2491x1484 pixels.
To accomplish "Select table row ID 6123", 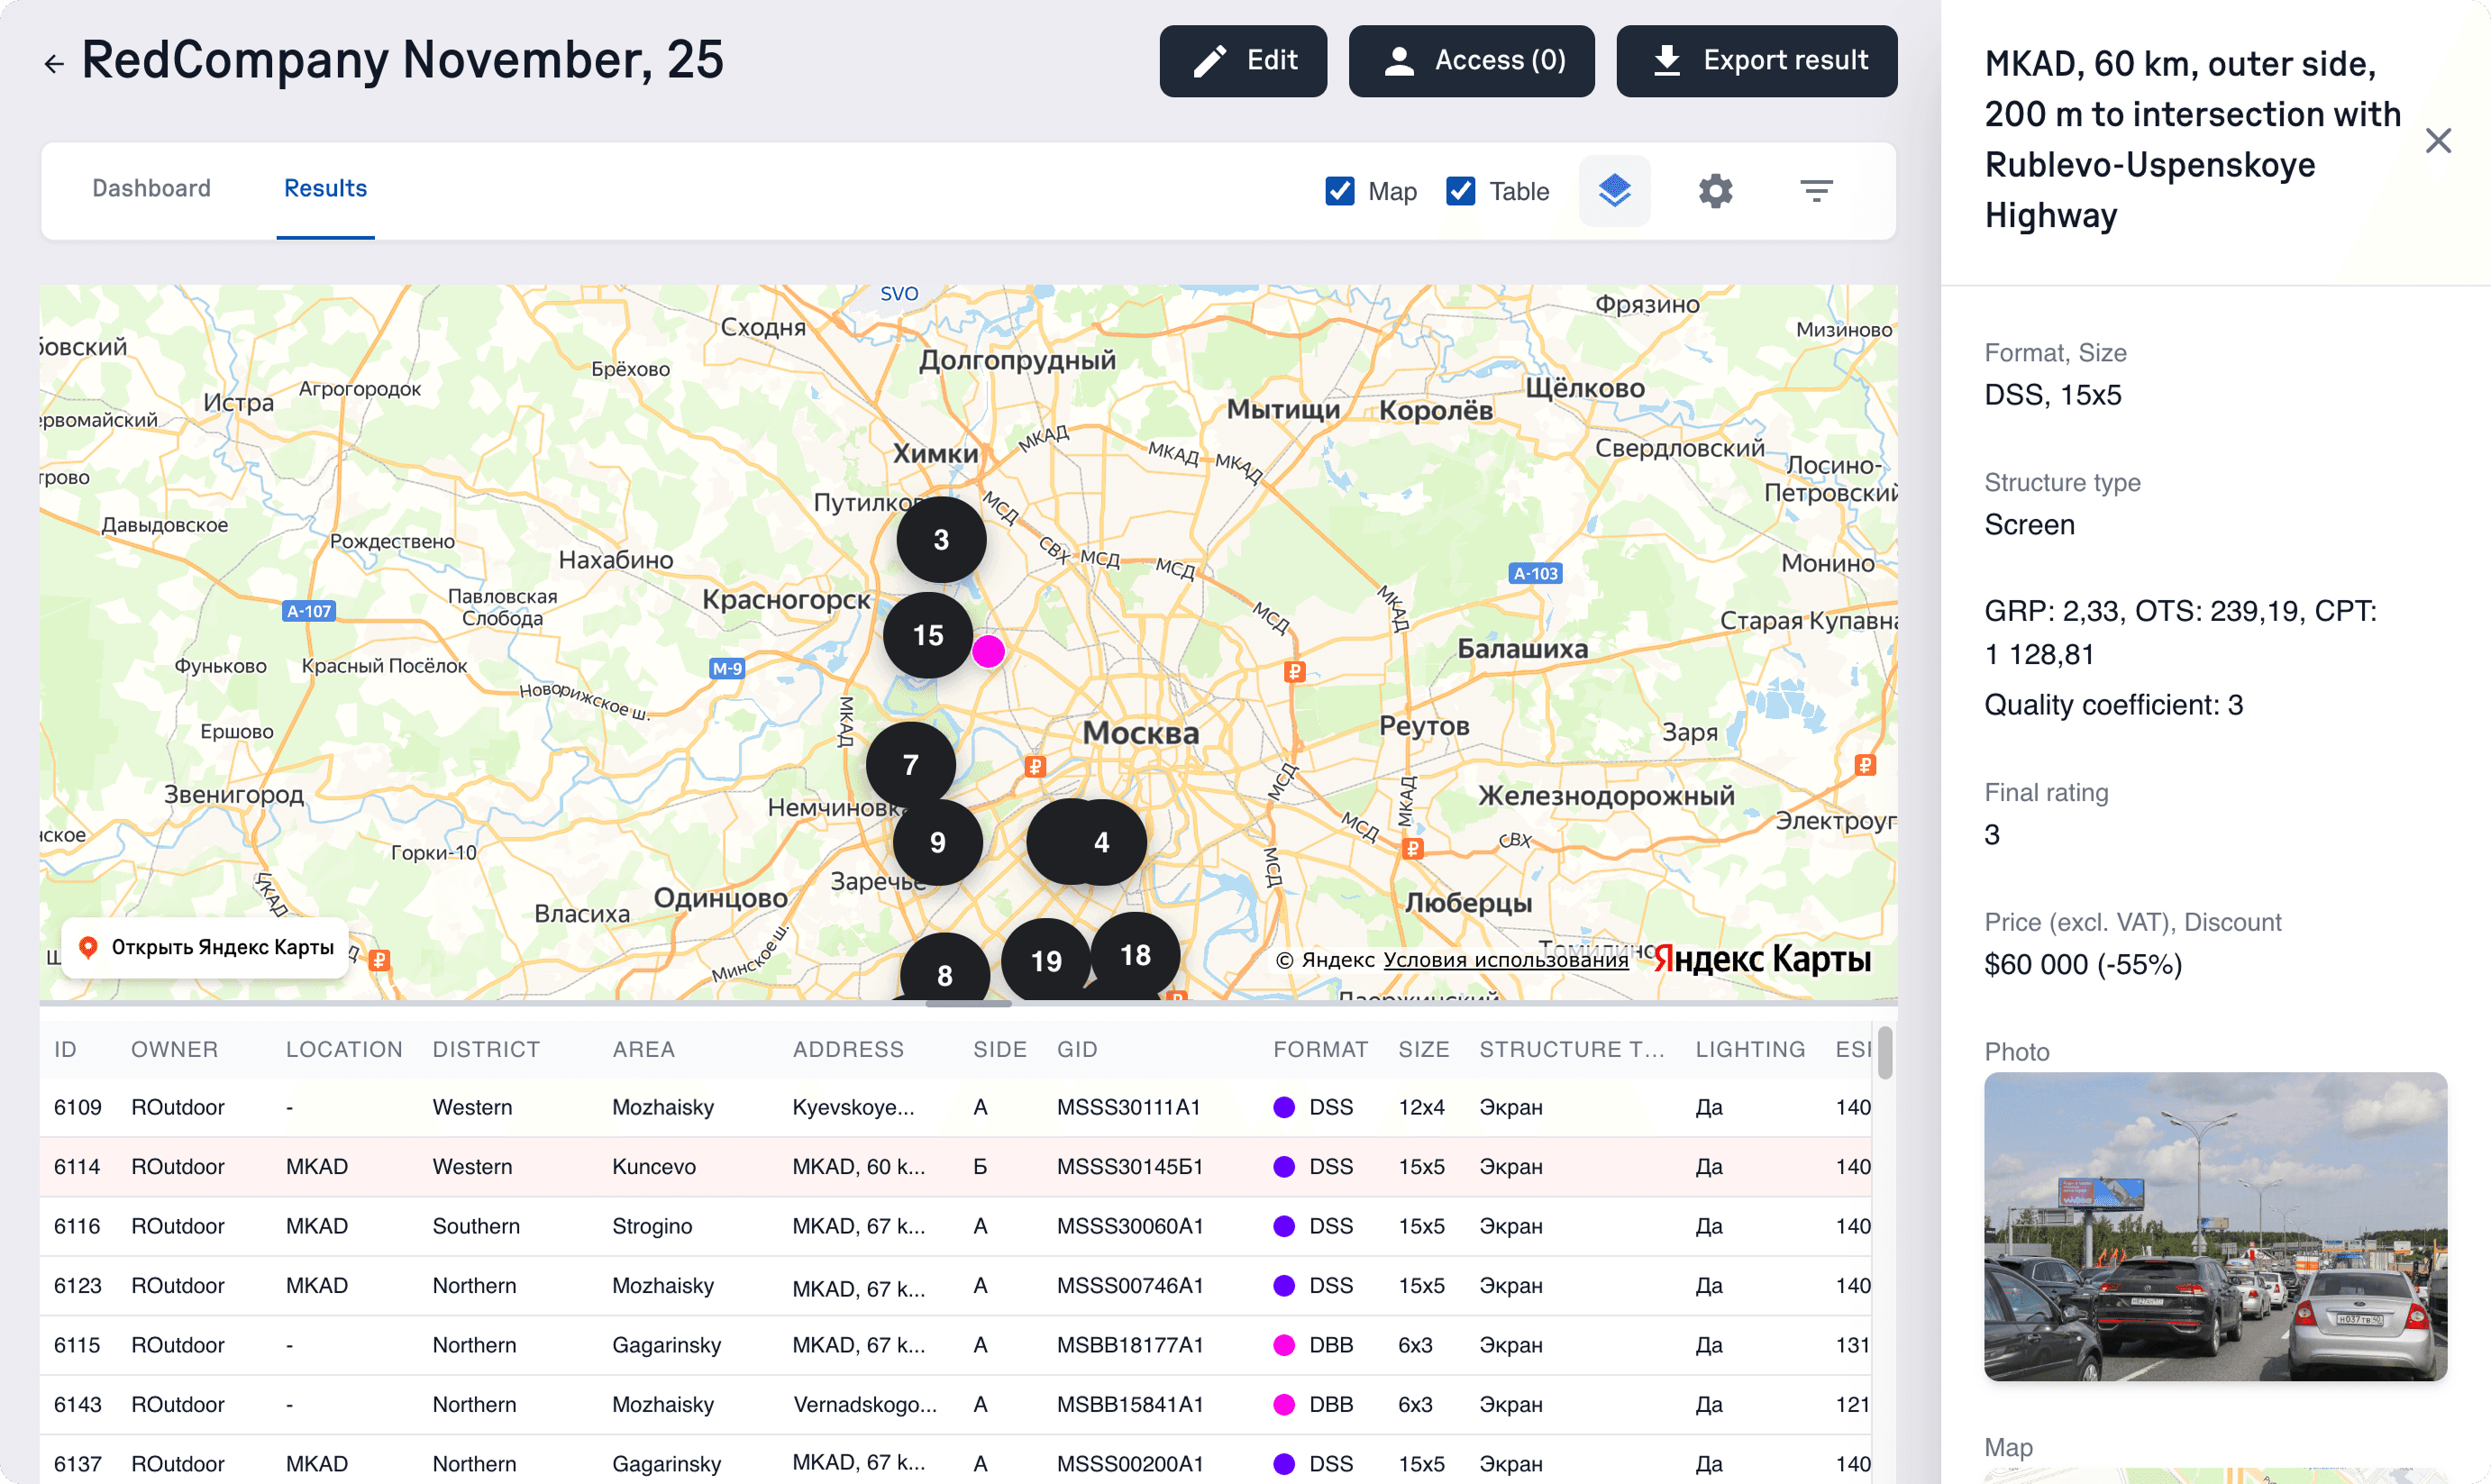I will point(957,1285).
